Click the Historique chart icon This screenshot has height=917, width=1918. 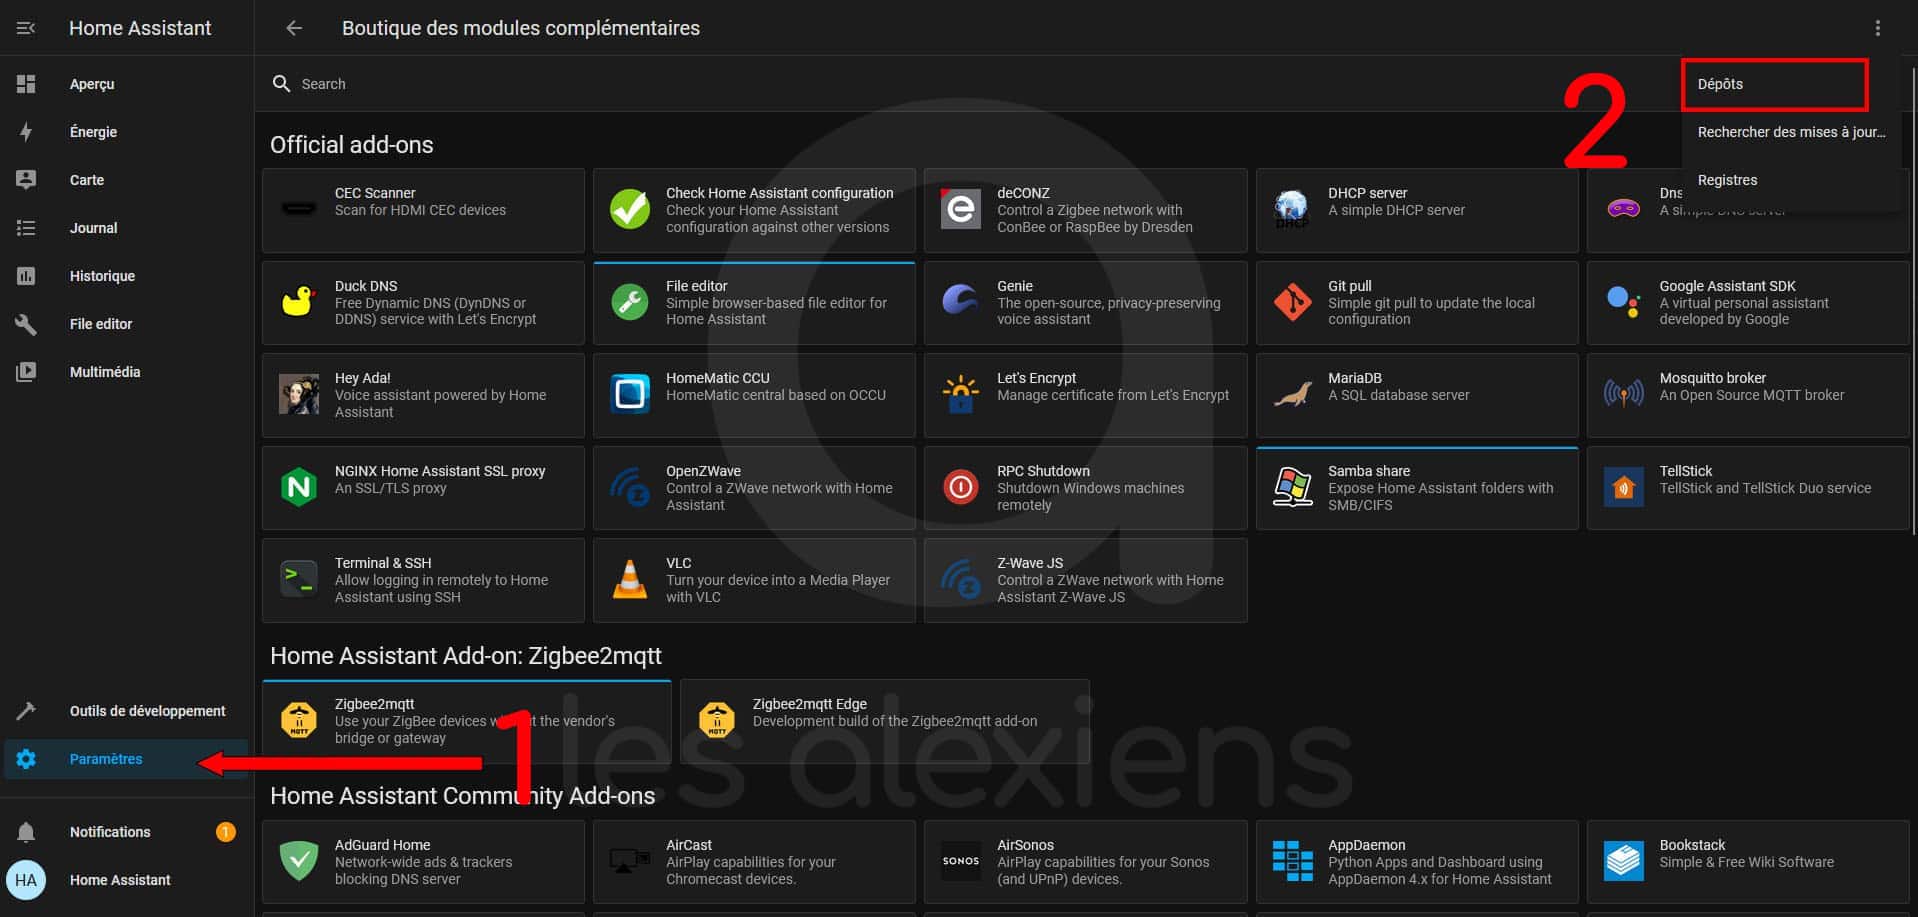coord(26,276)
